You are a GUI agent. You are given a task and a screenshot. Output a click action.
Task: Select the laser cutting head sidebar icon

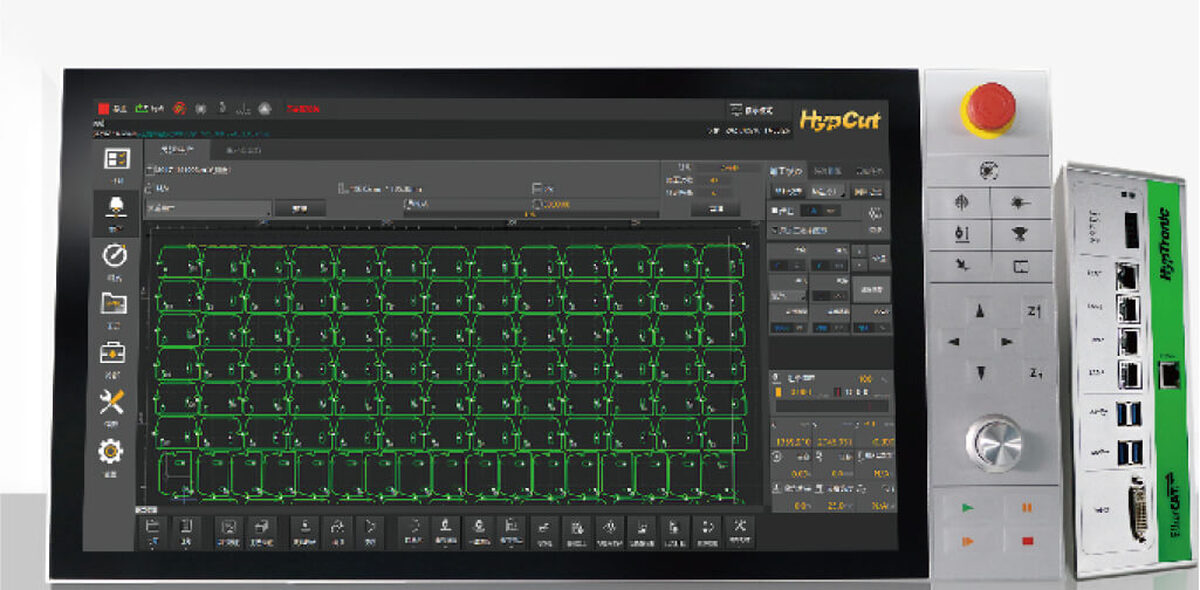[x=115, y=207]
